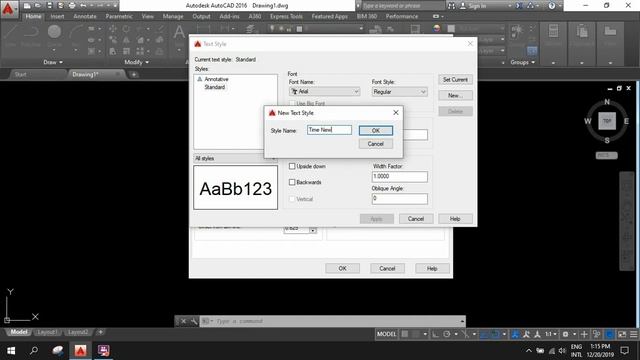The image size is (640, 360).
Task: Confirm new style name with OK
Action: [376, 131]
